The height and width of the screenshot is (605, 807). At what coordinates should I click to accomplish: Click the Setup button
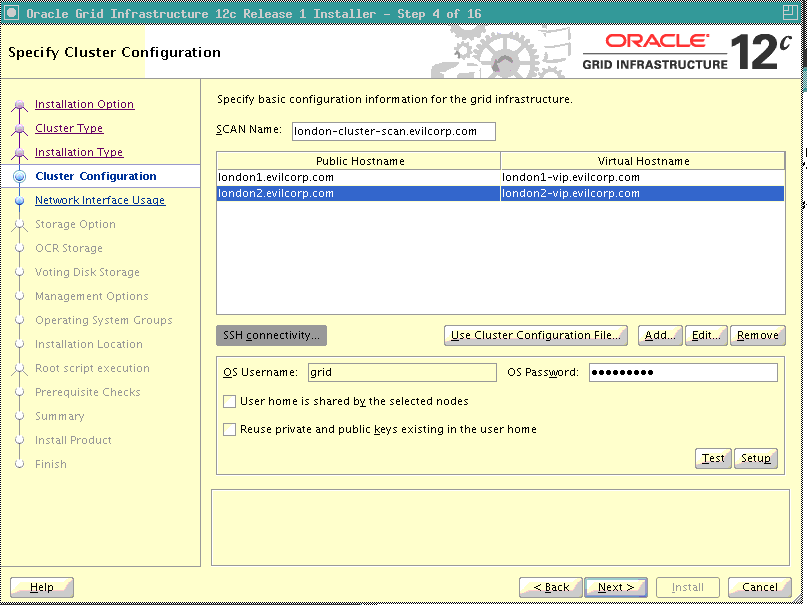click(x=756, y=458)
